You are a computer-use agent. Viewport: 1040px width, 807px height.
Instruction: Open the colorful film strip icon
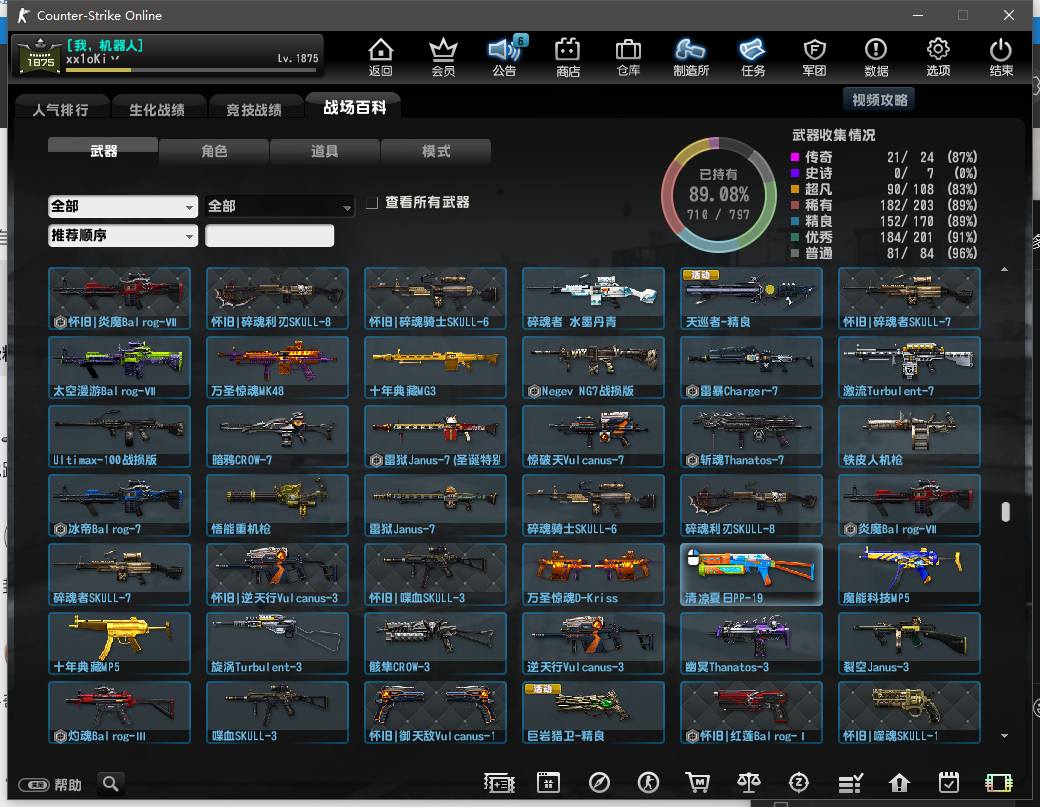pyautogui.click(x=998, y=783)
